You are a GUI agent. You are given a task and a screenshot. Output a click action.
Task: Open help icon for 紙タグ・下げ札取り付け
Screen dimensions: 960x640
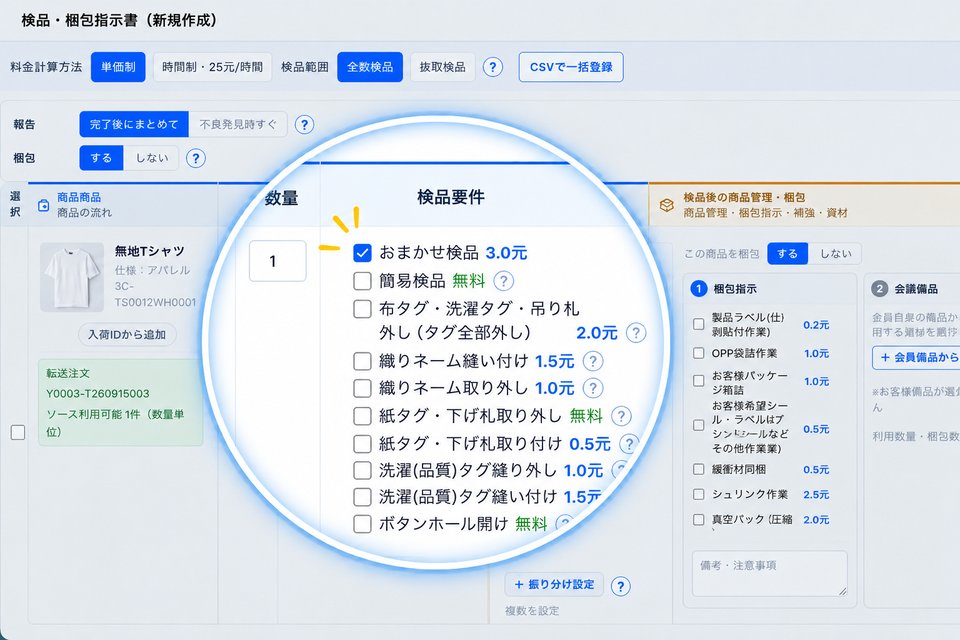(x=628, y=443)
